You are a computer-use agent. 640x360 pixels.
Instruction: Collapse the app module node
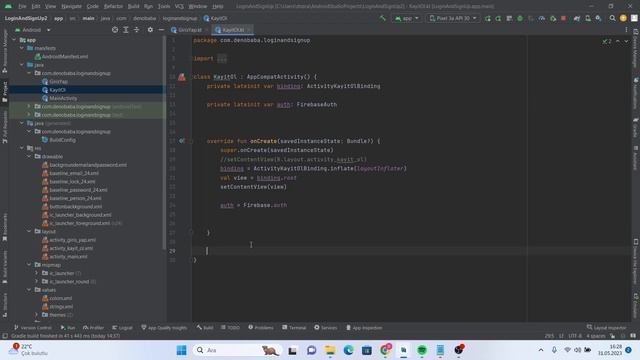[x=14, y=40]
